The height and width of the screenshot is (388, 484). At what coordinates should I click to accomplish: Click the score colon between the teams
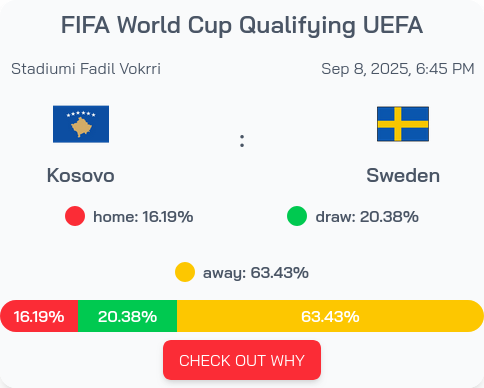point(242,141)
